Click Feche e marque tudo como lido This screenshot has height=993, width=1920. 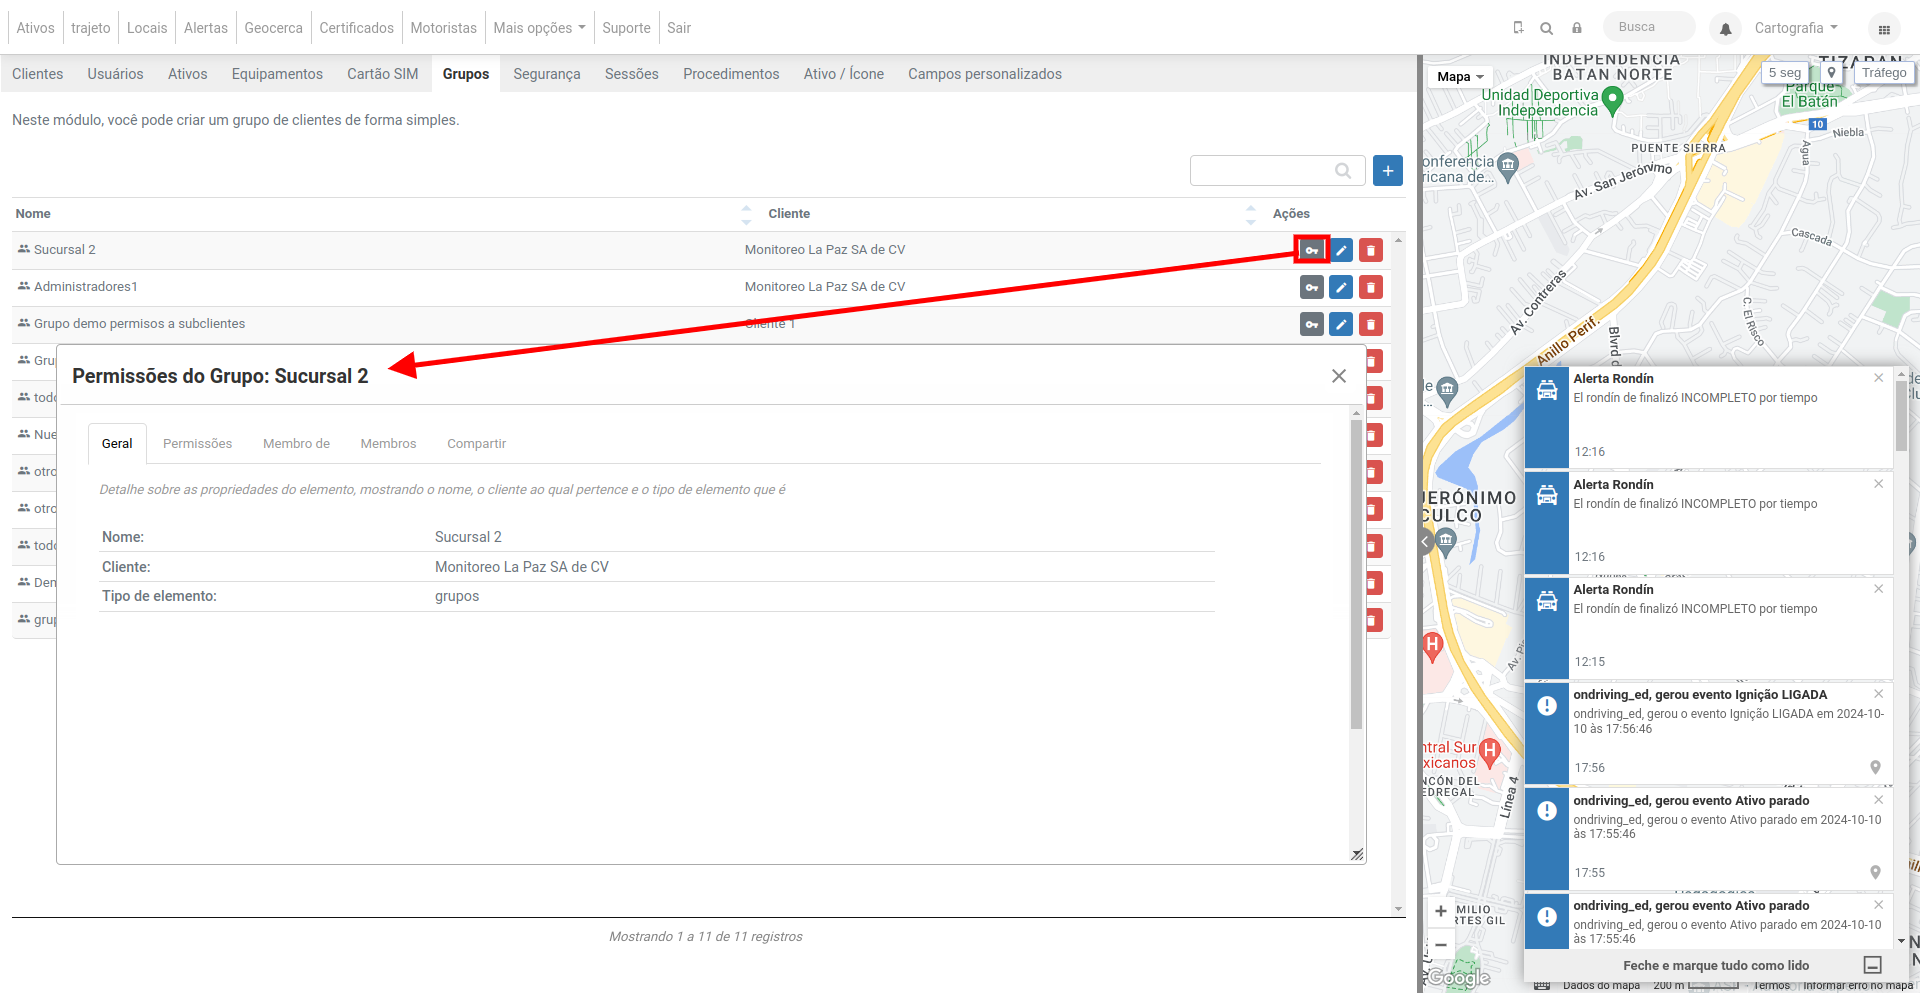(x=1716, y=965)
